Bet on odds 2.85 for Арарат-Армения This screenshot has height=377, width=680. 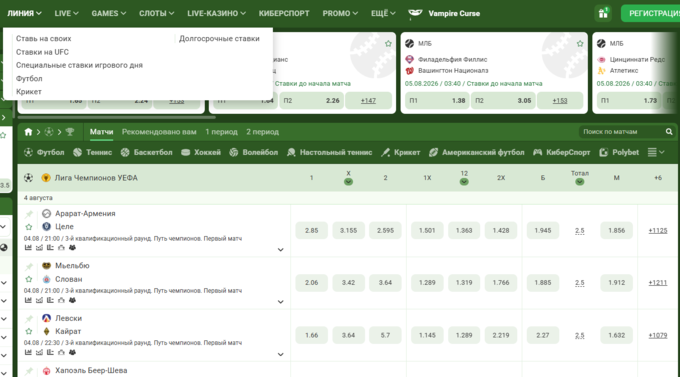tap(311, 230)
